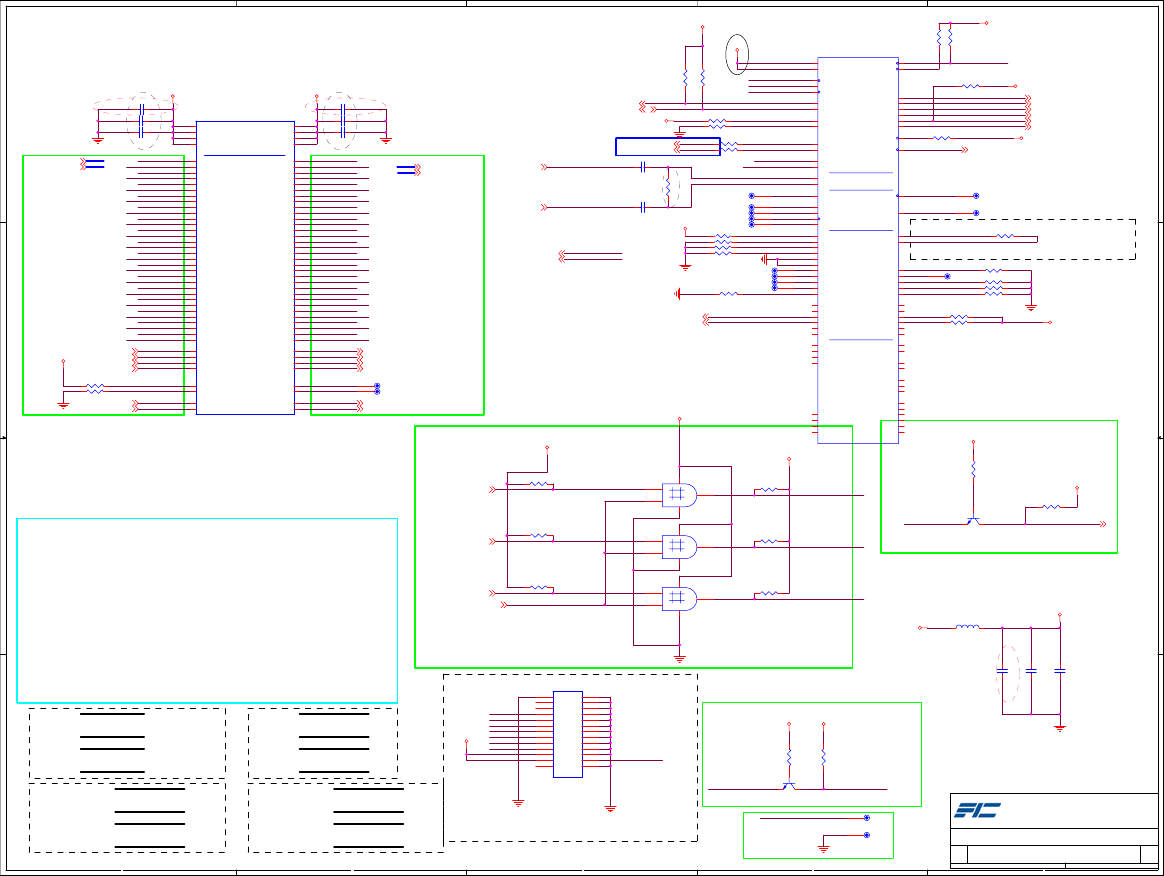The width and height of the screenshot is (1164, 876).
Task: Select the transistor symbol beside the tall IC's base
Action: pyautogui.click(x=973, y=521)
